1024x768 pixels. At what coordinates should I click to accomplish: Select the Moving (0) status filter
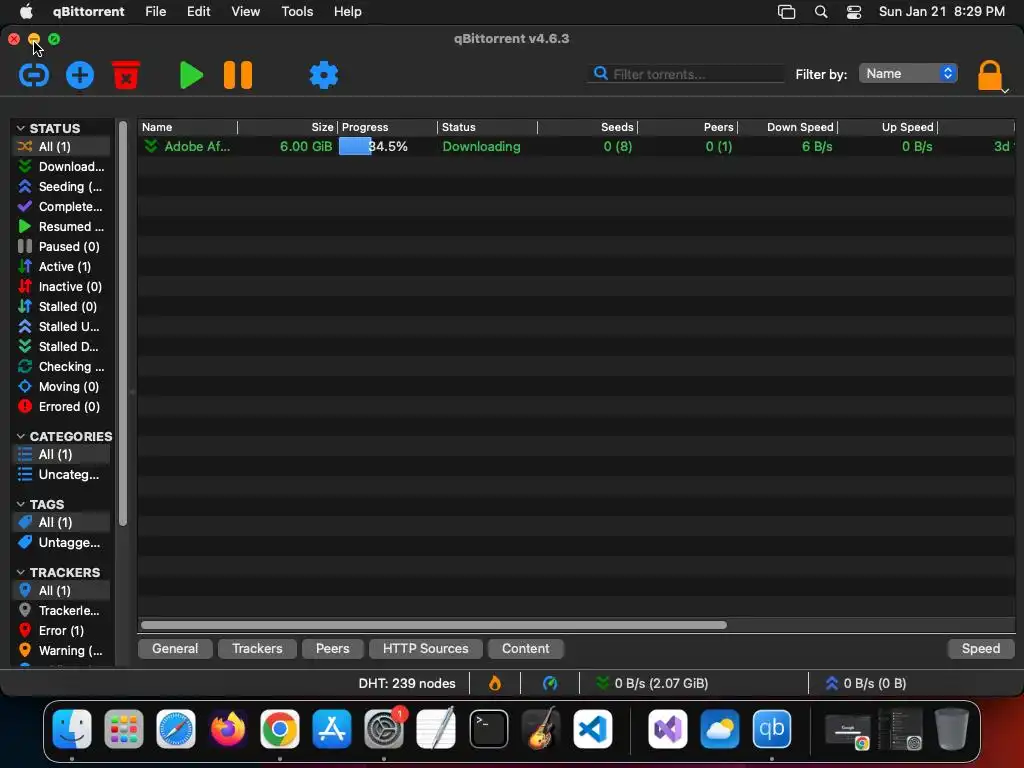[x=62, y=387]
